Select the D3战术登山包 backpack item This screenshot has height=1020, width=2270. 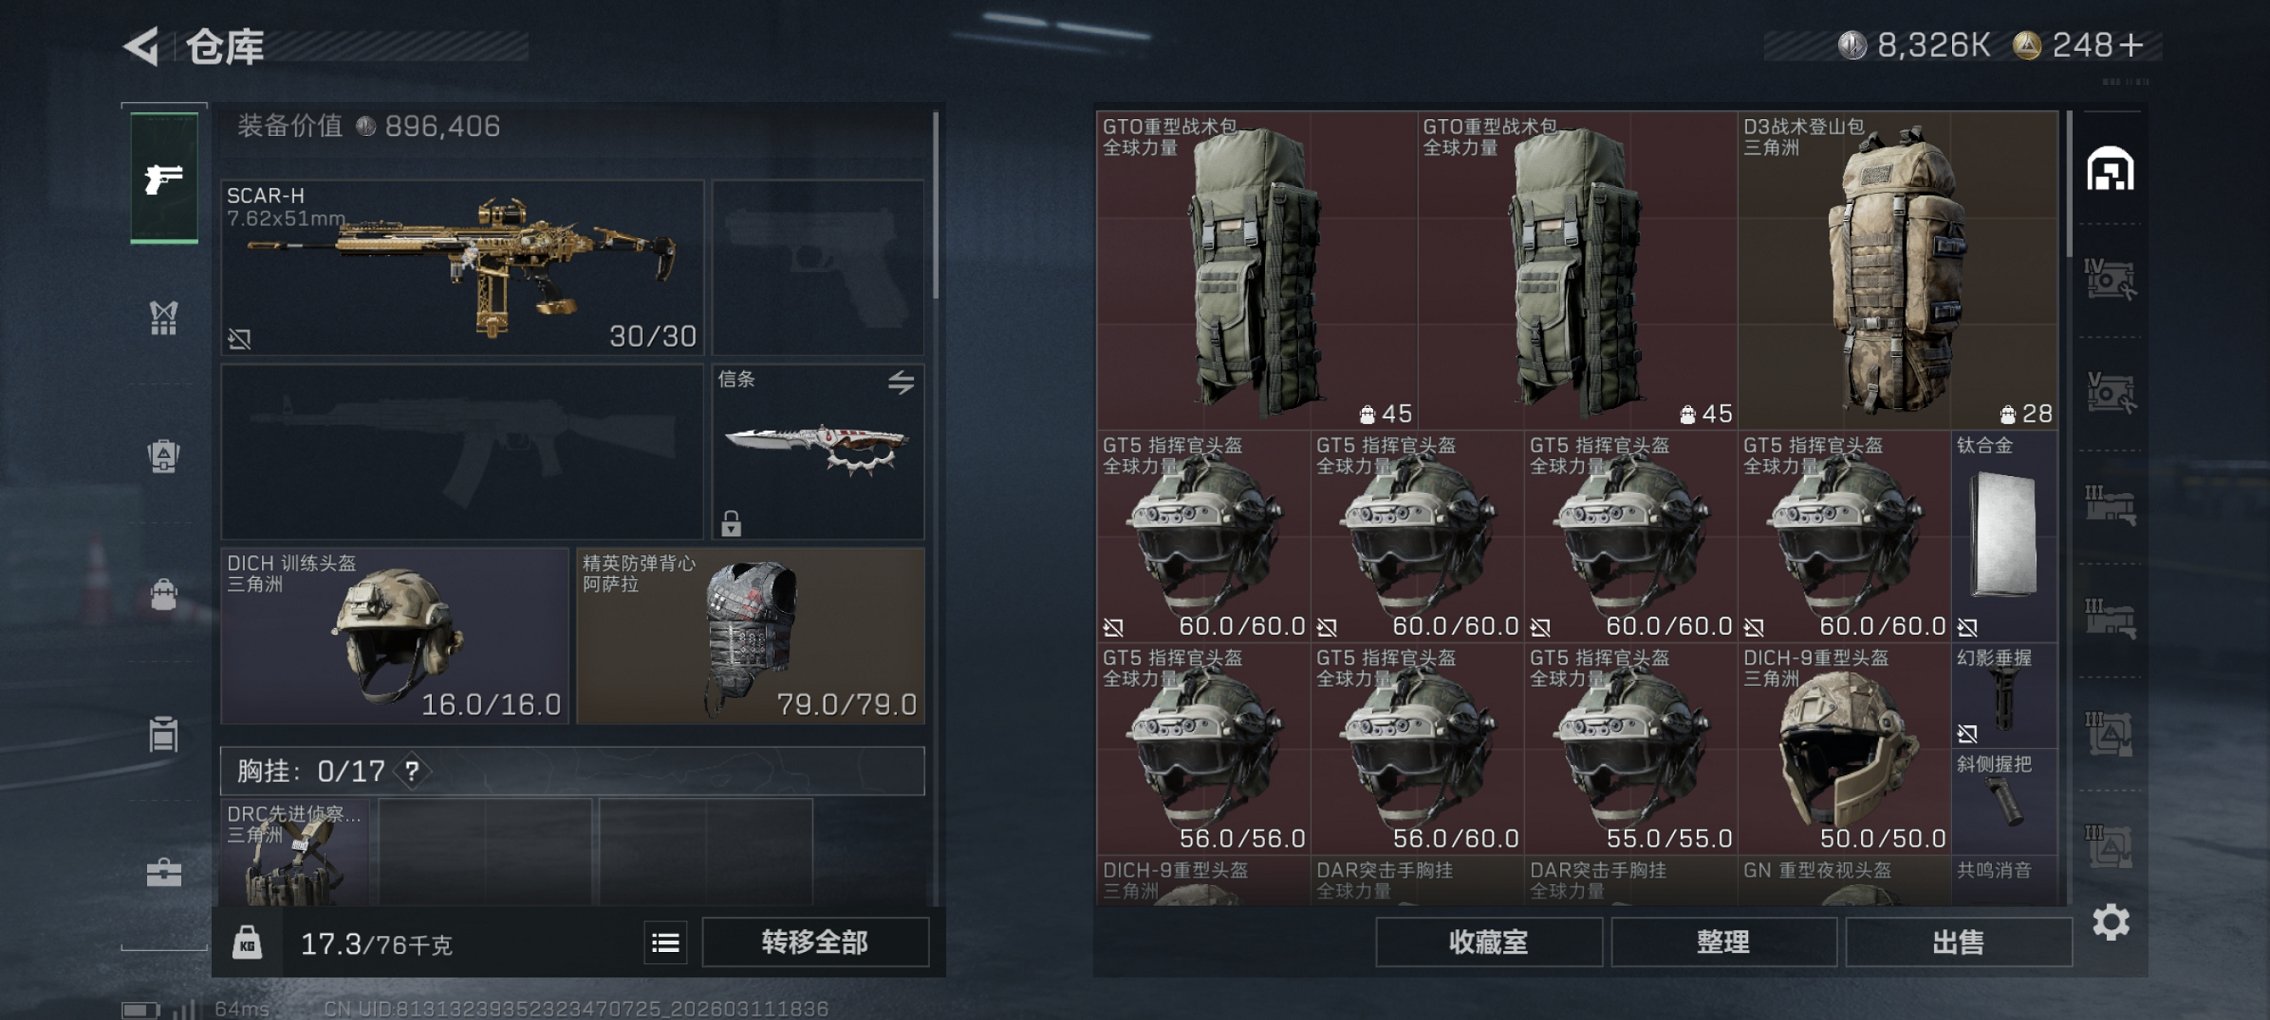1897,270
